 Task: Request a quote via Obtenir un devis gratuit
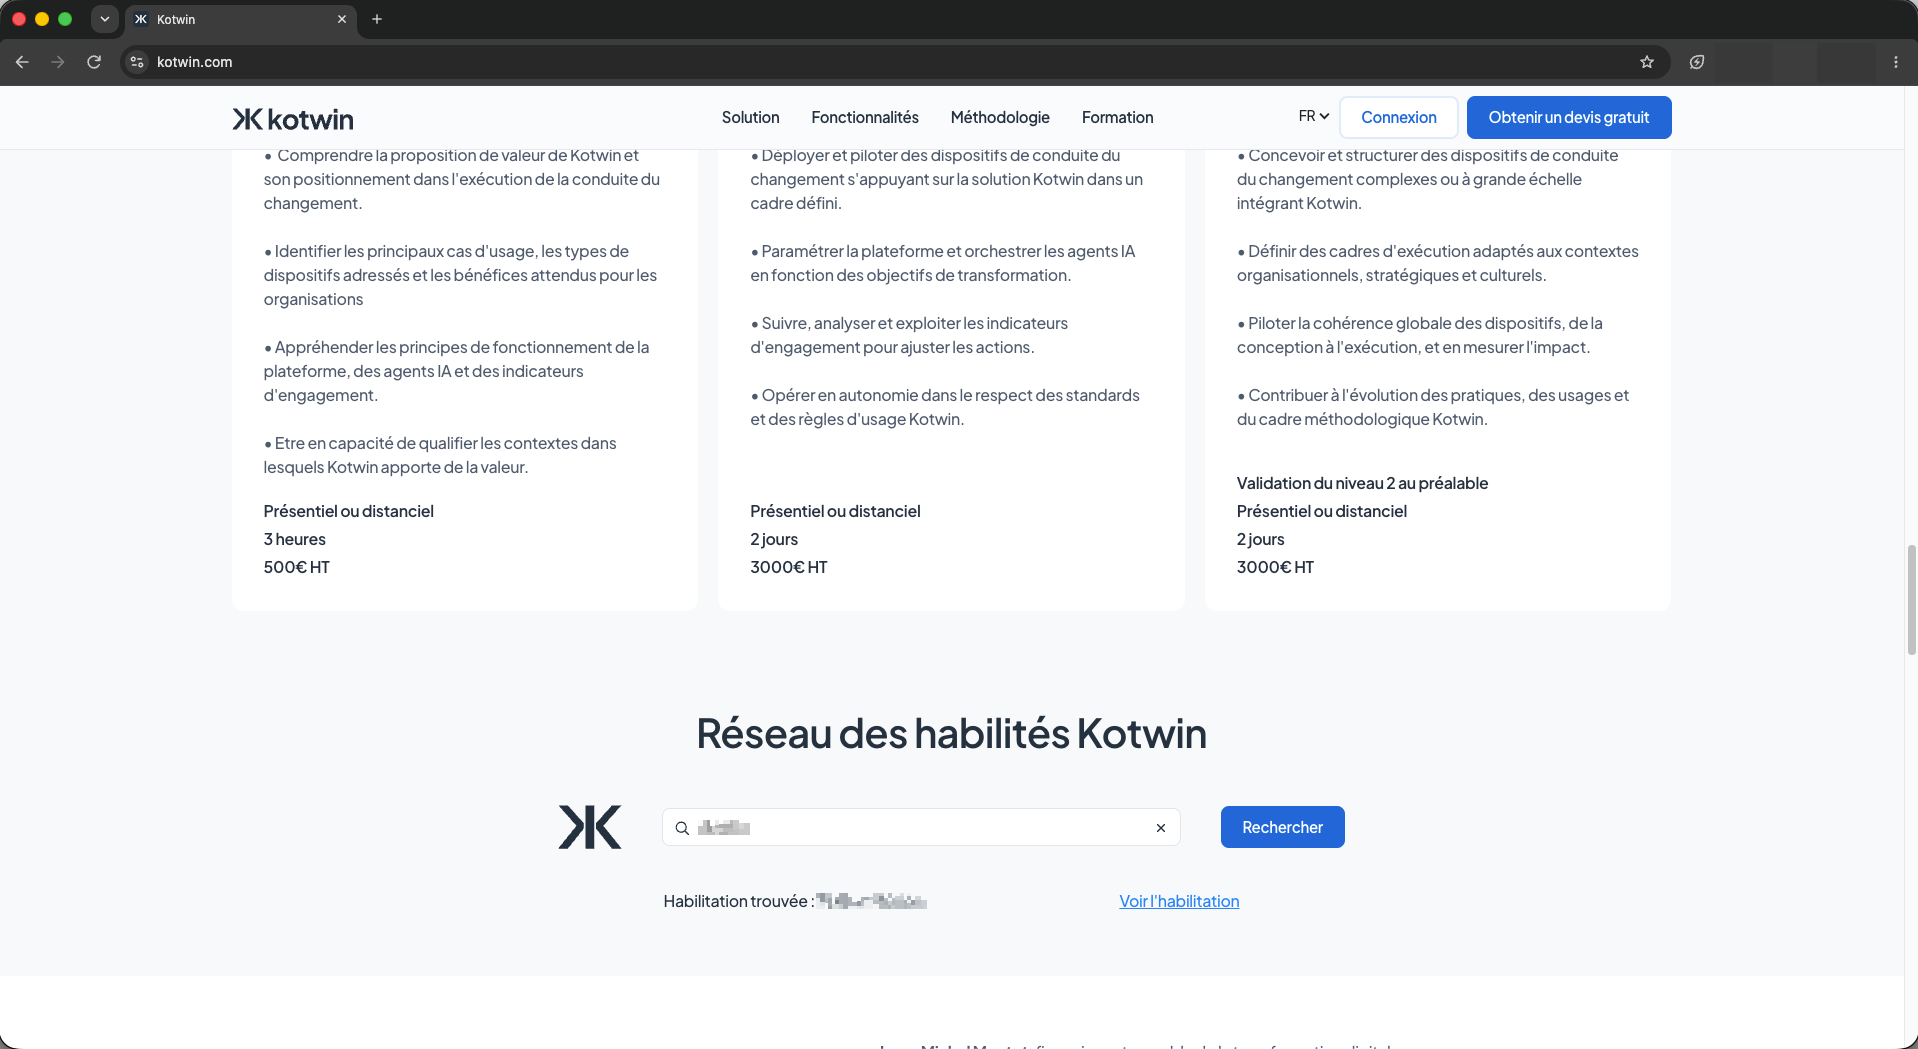[1569, 117]
